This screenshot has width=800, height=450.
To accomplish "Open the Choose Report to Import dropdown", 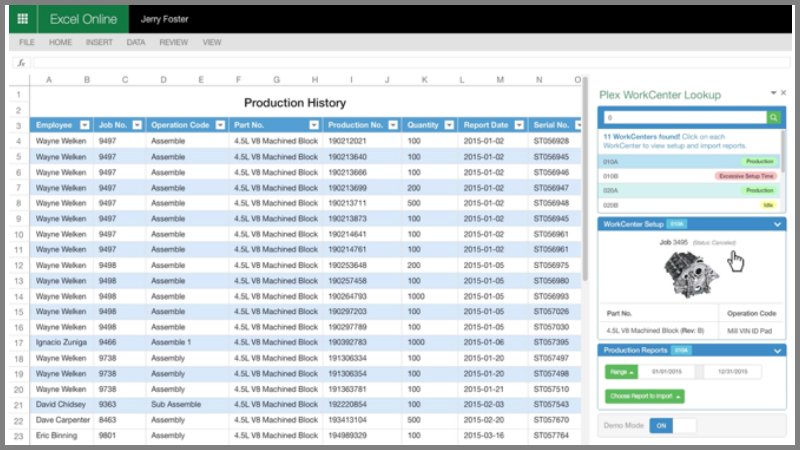I will (x=644, y=396).
